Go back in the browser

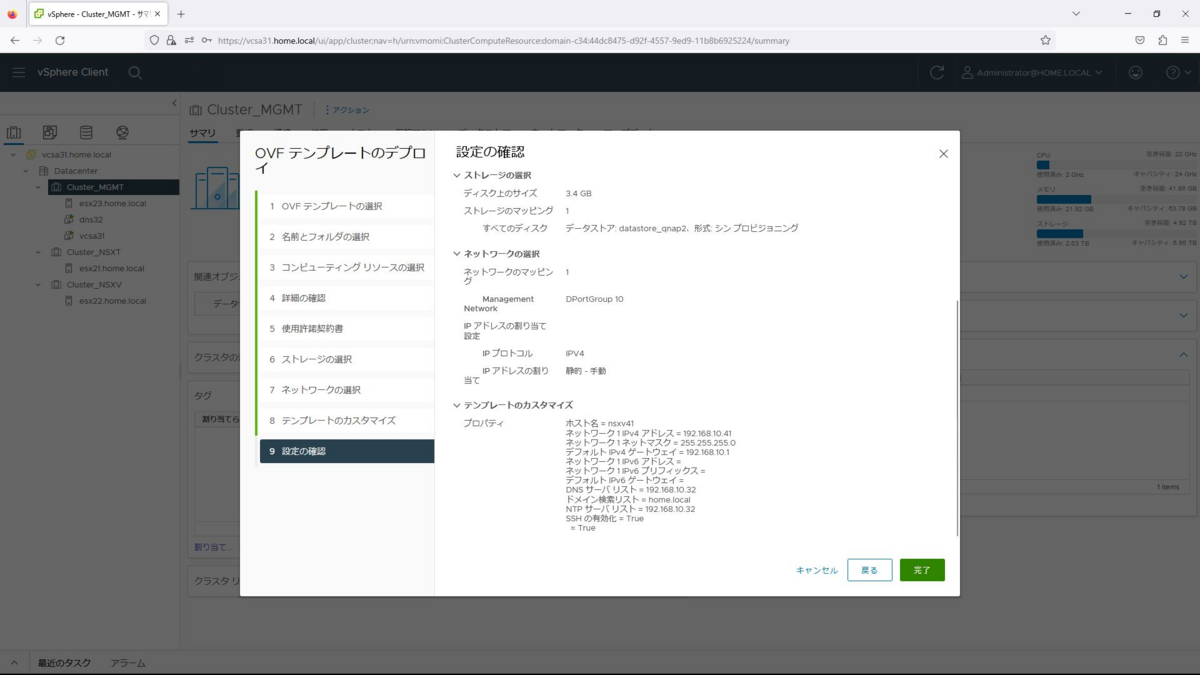[x=15, y=40]
